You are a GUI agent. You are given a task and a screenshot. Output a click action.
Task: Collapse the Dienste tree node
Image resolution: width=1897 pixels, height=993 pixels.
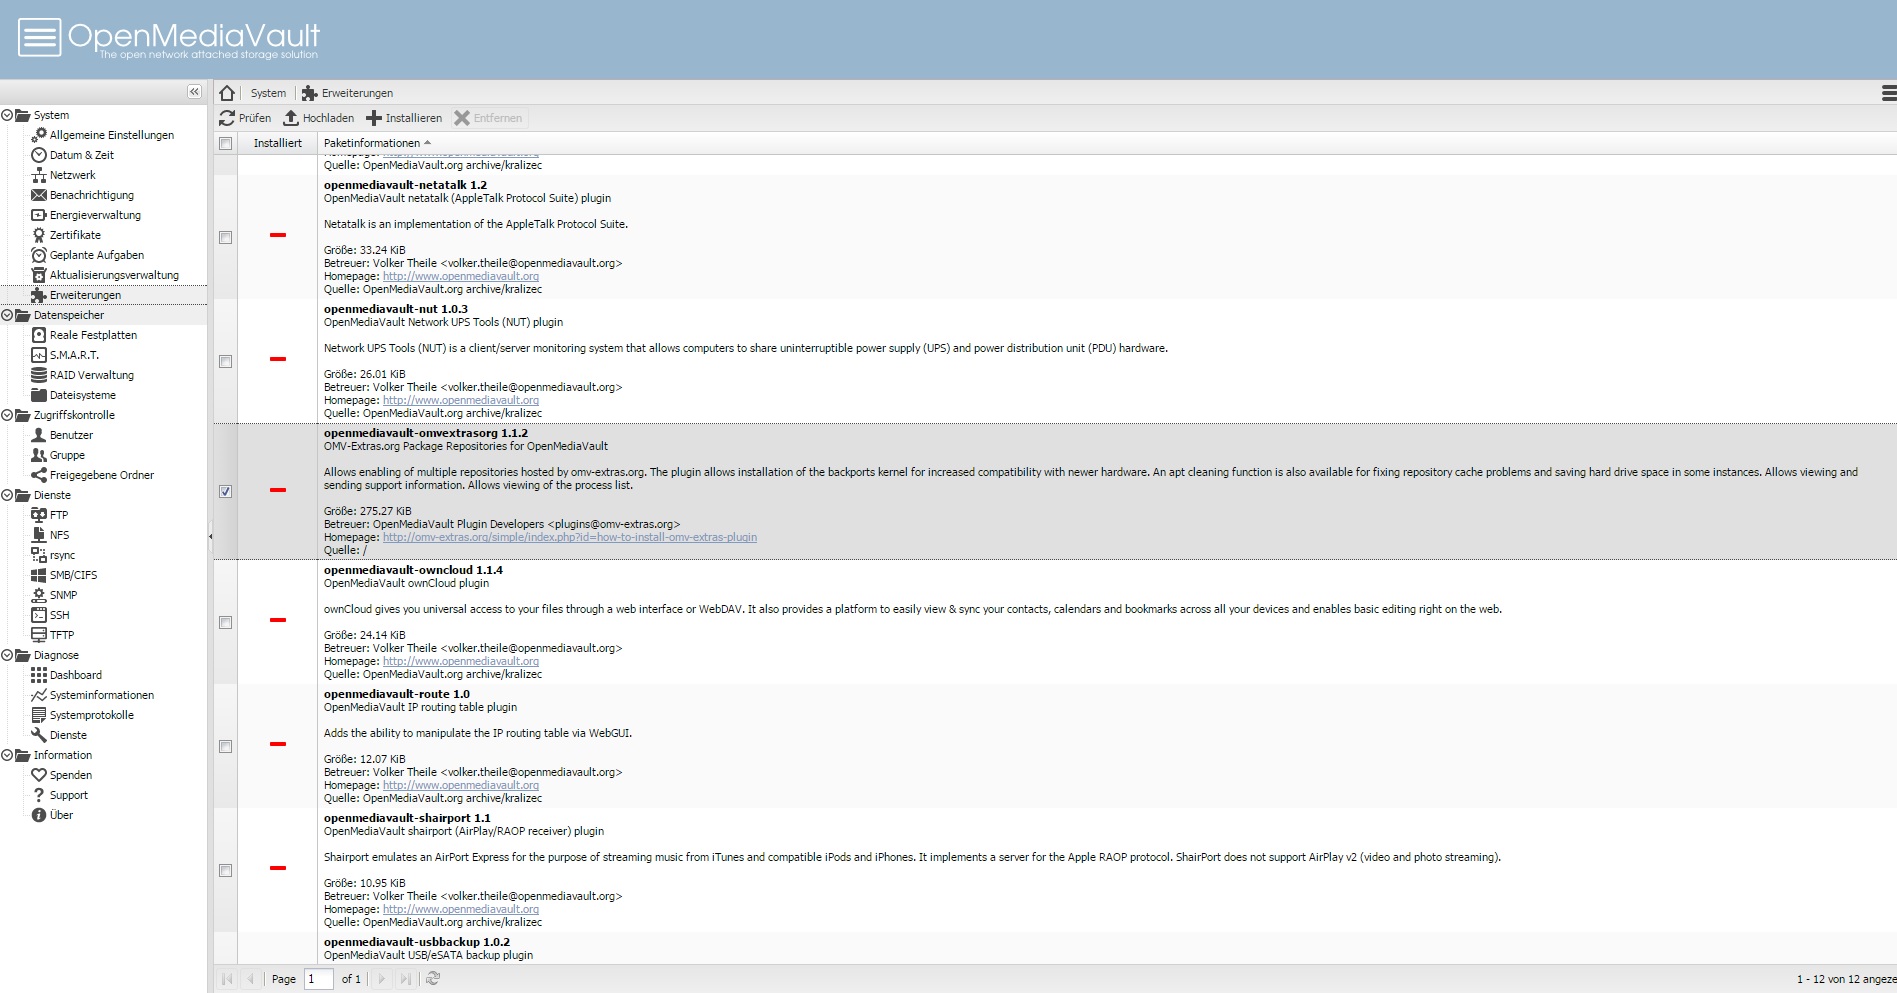click(7, 495)
